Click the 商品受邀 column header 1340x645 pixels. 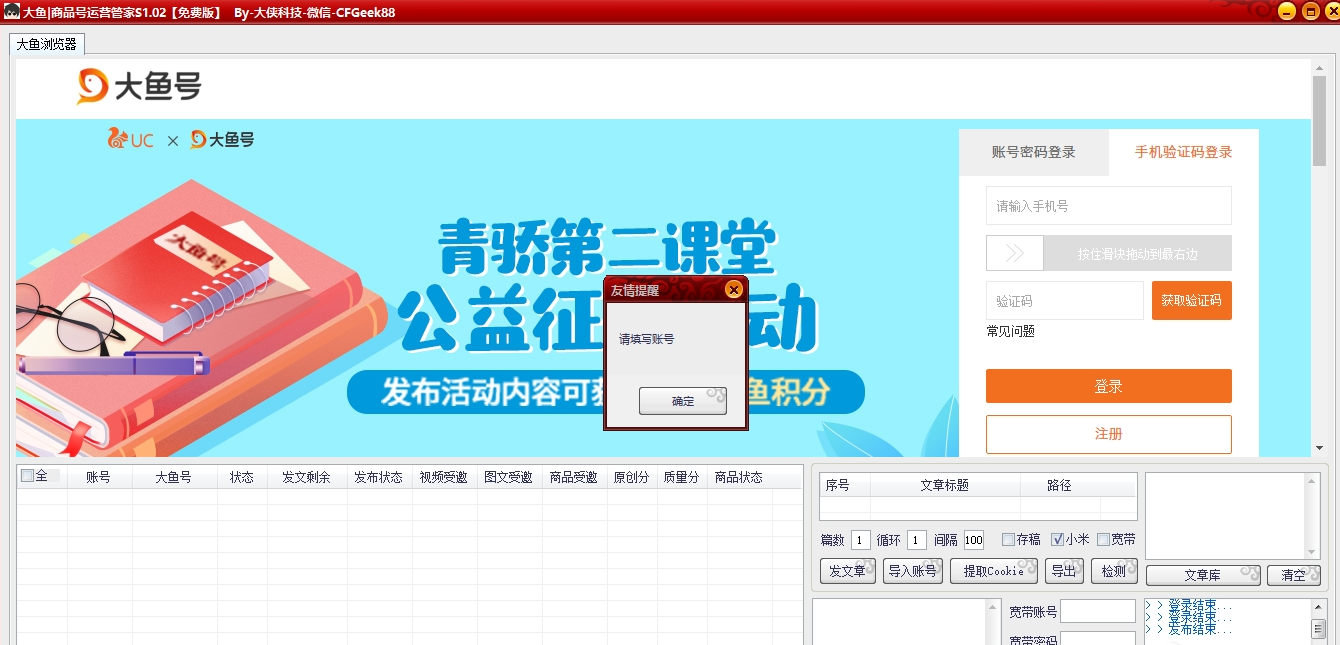(x=574, y=478)
